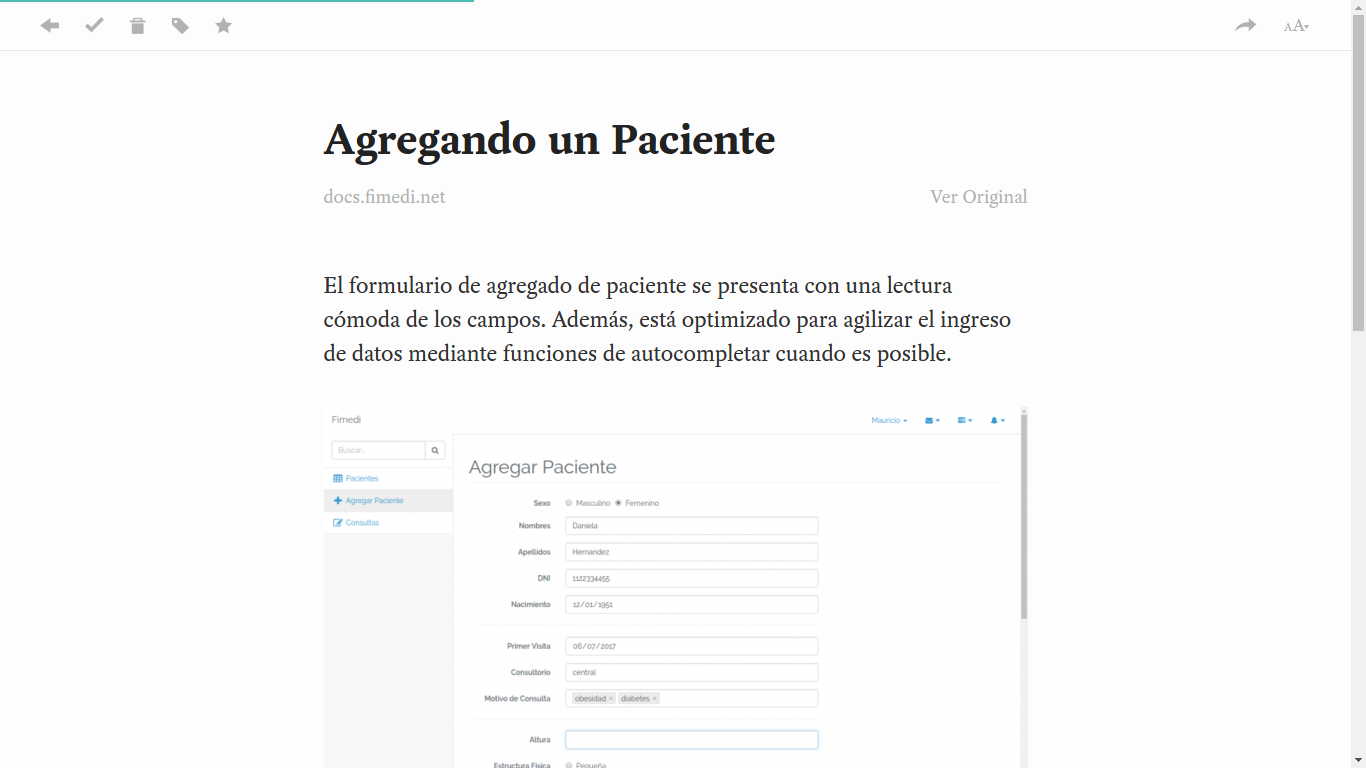
Task: Click inside the Altura input field
Action: pos(691,738)
